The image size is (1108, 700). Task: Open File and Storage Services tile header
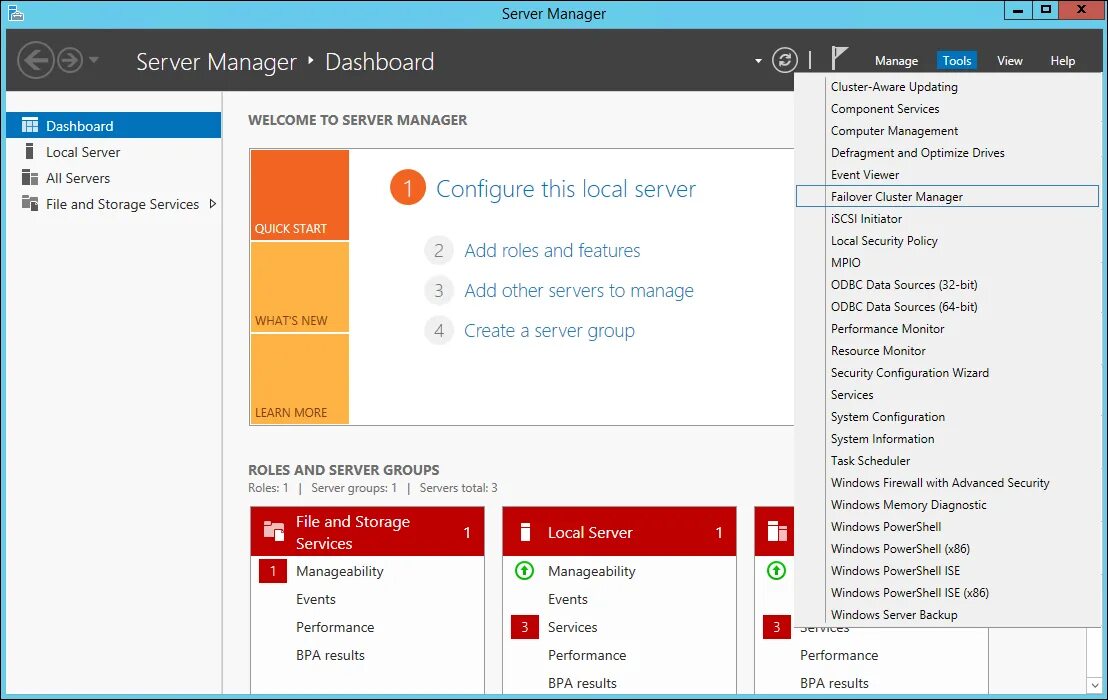pos(367,531)
